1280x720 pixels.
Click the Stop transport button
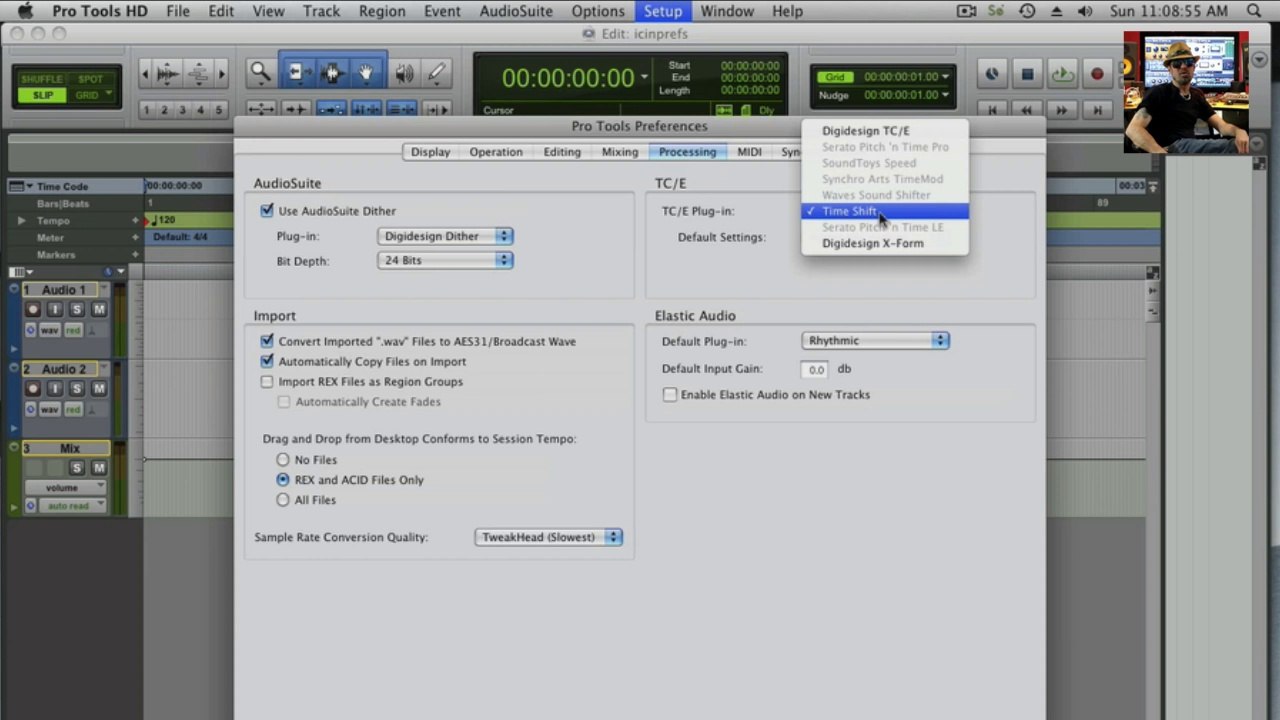pos(1027,74)
